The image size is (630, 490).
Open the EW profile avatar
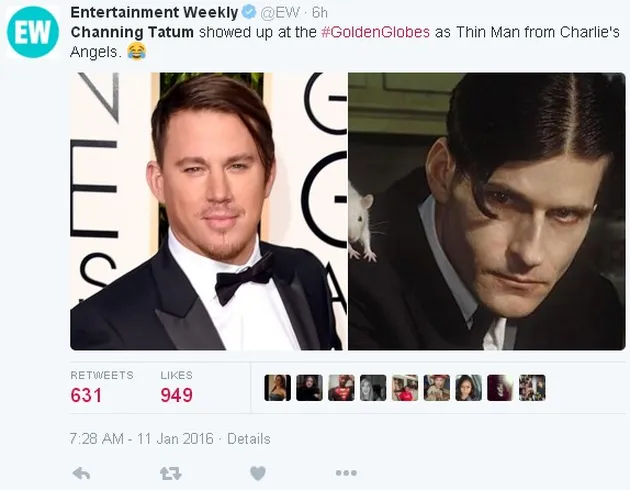point(33,32)
